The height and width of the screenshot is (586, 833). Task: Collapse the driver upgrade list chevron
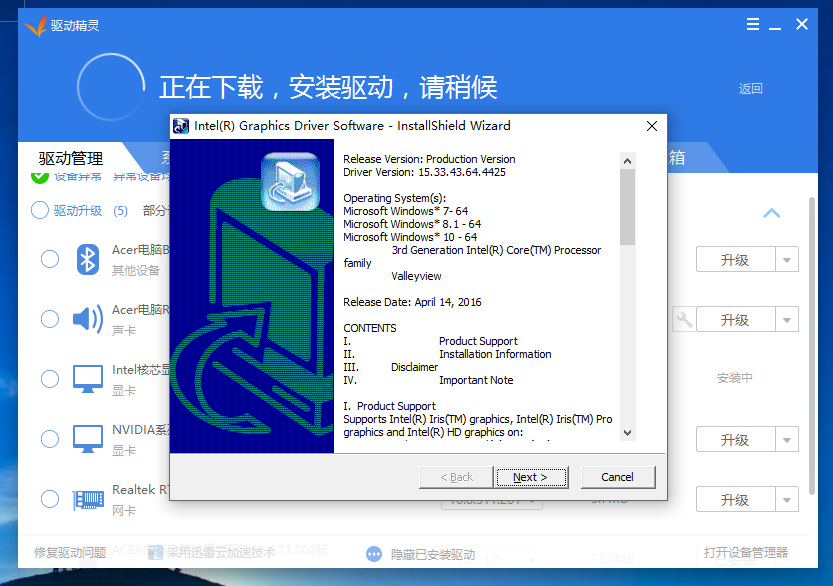(x=771, y=213)
